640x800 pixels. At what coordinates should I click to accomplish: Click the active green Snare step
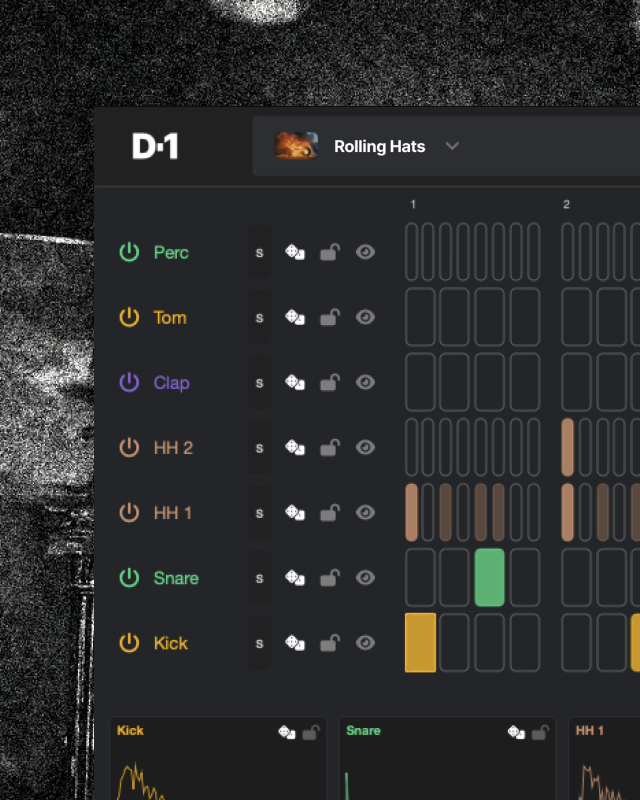[x=489, y=577]
